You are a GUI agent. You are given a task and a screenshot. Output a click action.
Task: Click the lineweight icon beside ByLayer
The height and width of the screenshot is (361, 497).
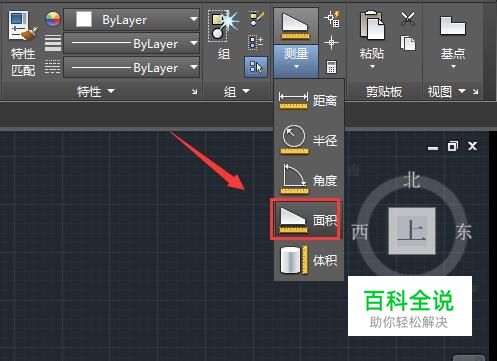coord(53,43)
